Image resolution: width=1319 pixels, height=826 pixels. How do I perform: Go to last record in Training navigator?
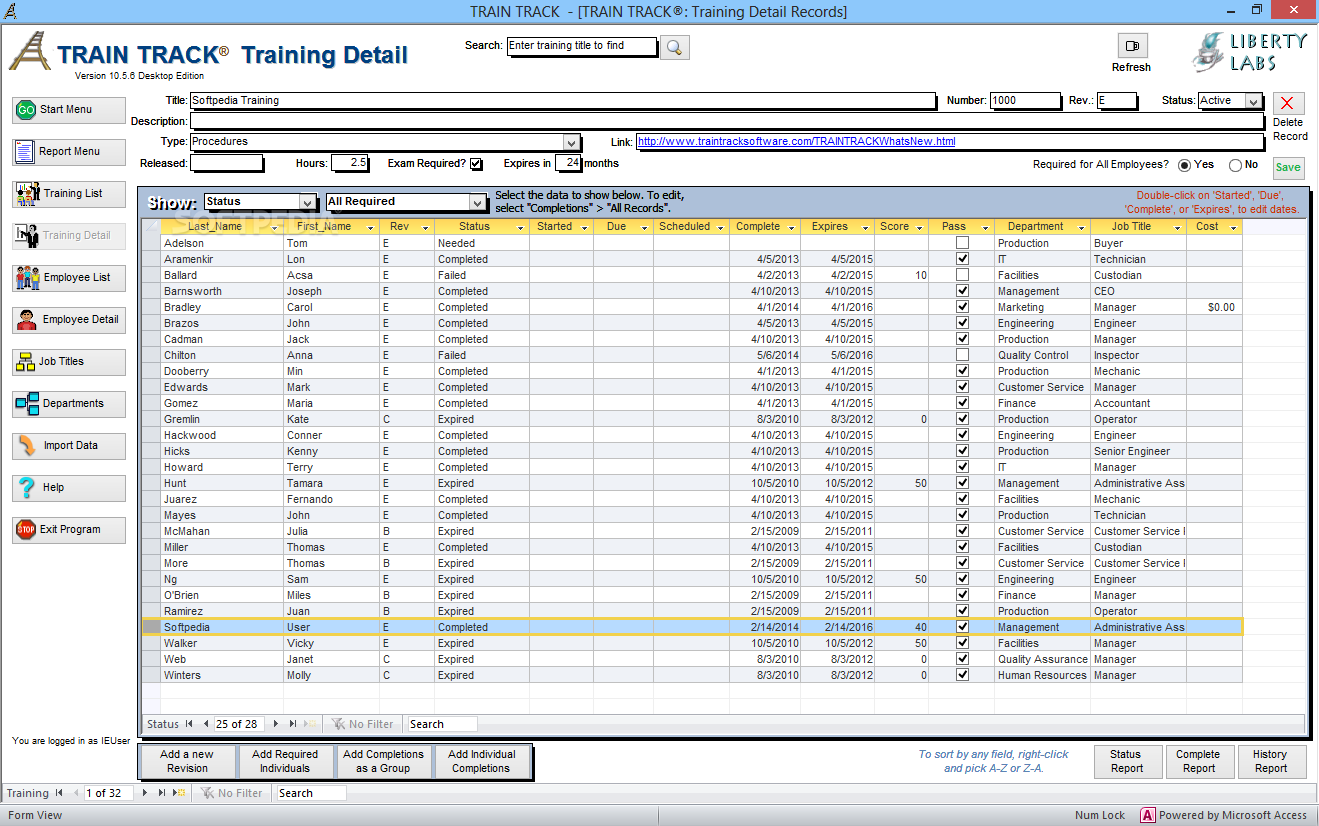click(x=162, y=793)
